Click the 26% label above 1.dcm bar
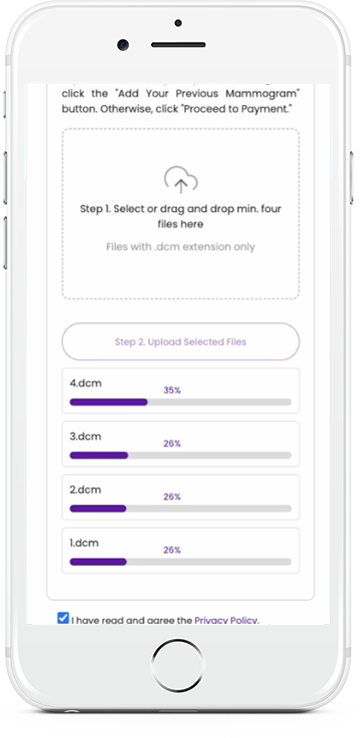The height and width of the screenshot is (738, 360). tap(172, 550)
